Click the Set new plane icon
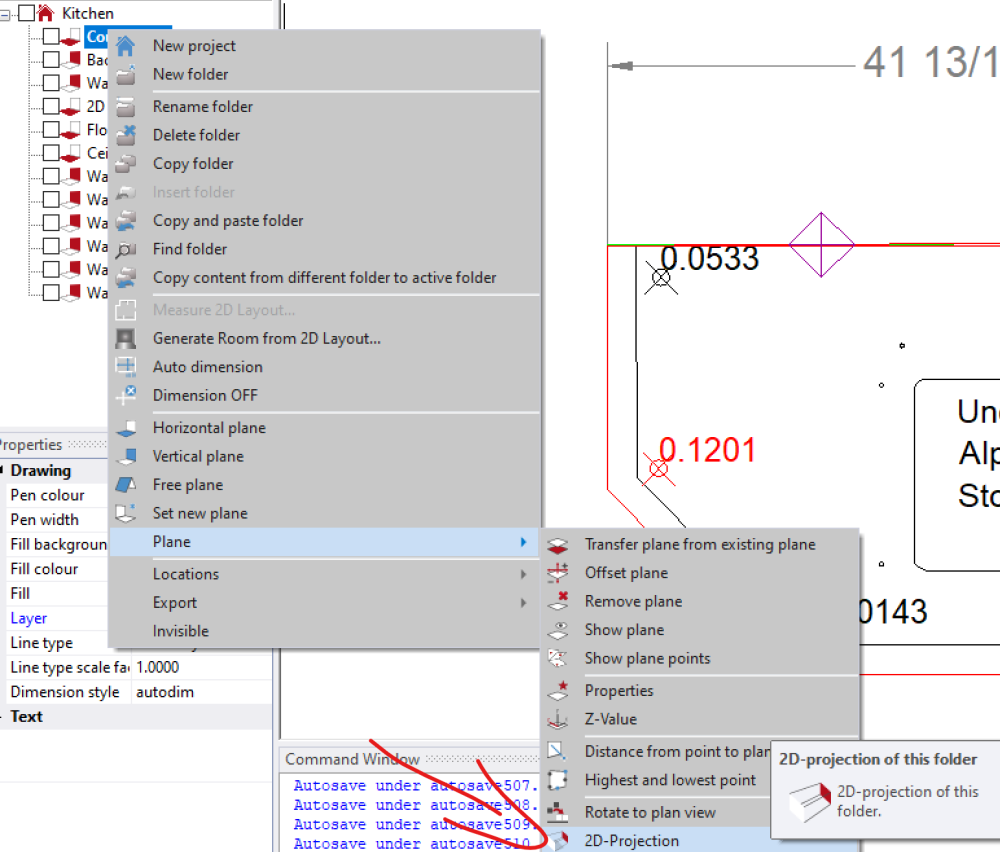The height and width of the screenshot is (852, 1000). 126,513
